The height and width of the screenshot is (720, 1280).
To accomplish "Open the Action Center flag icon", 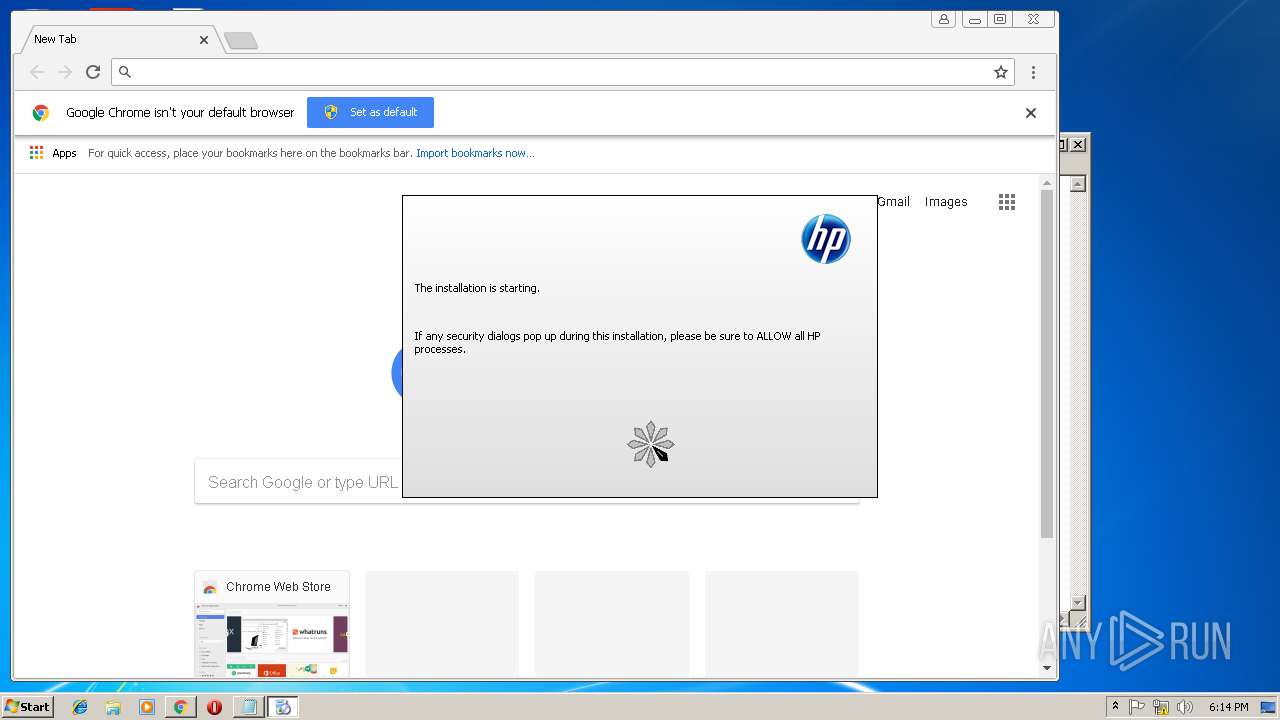I will point(1137,707).
